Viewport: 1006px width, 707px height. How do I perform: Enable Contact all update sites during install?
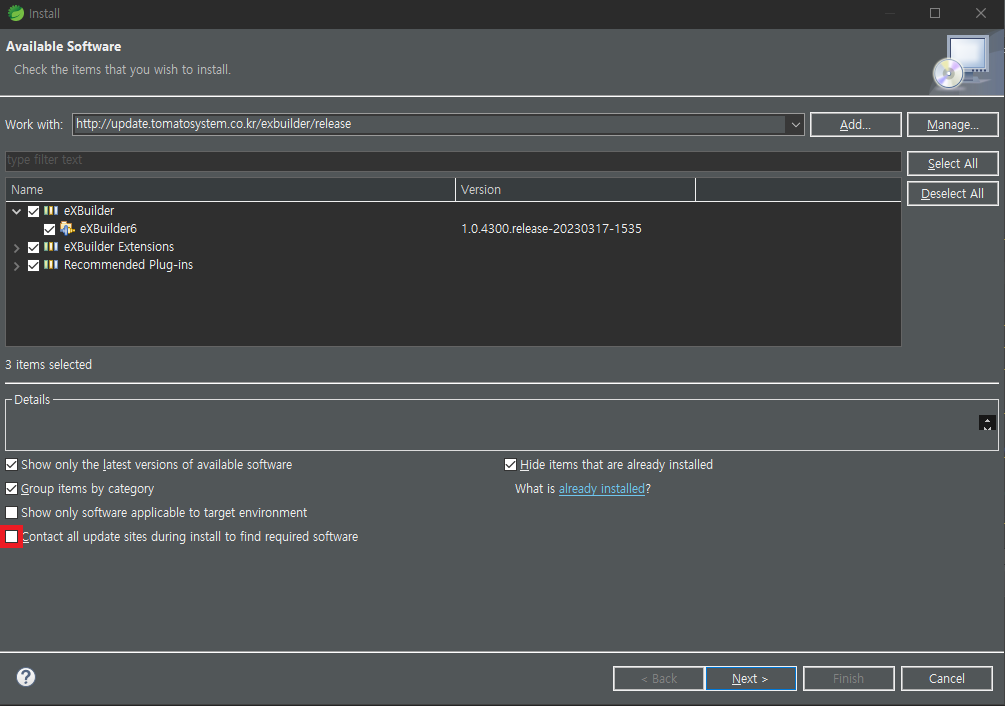(12, 536)
